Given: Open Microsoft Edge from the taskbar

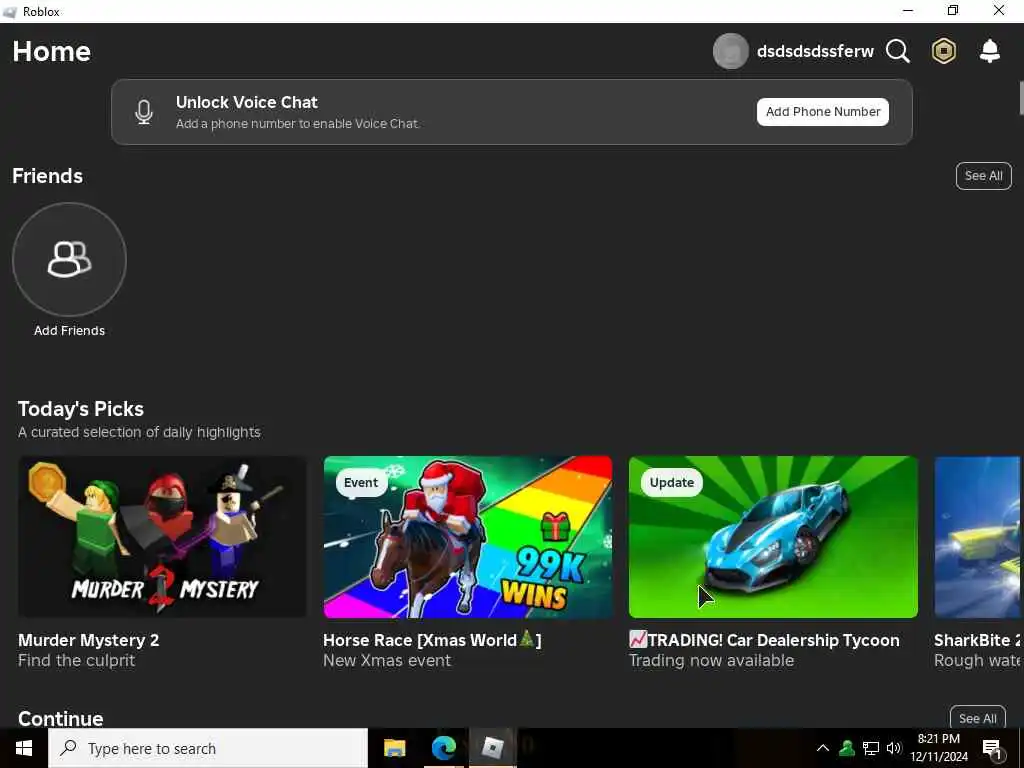Looking at the screenshot, I should [x=443, y=748].
